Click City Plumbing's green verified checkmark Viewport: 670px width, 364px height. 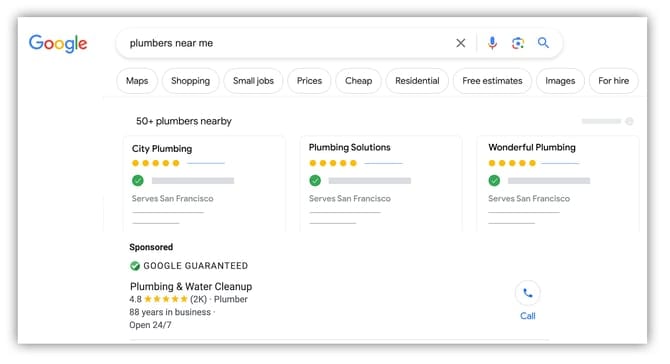(138, 181)
